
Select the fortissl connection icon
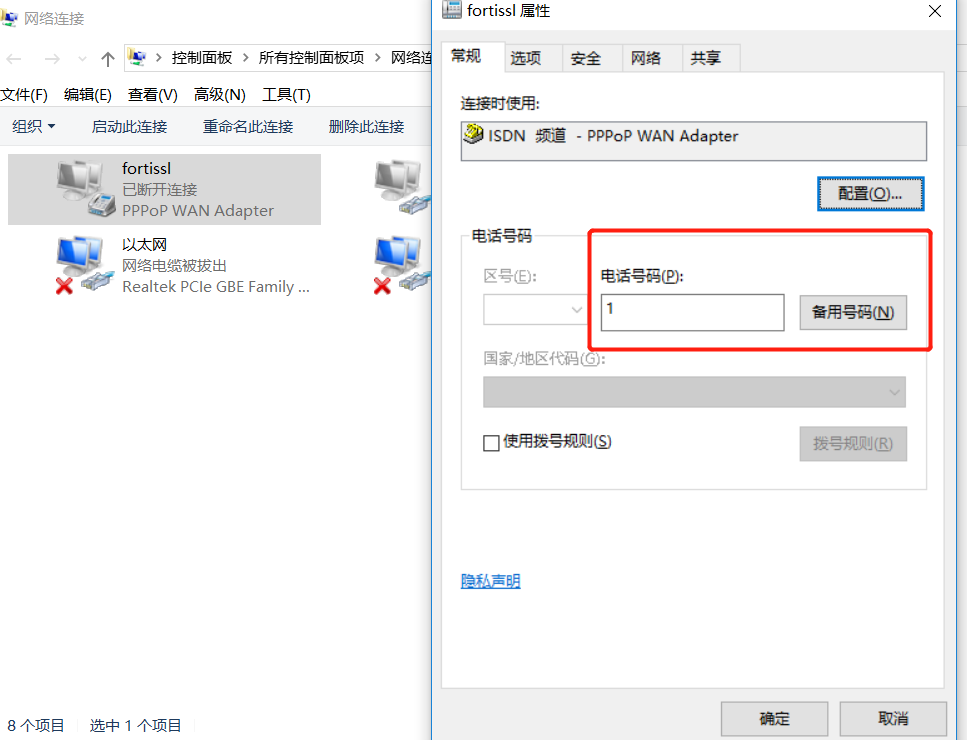tap(86, 189)
